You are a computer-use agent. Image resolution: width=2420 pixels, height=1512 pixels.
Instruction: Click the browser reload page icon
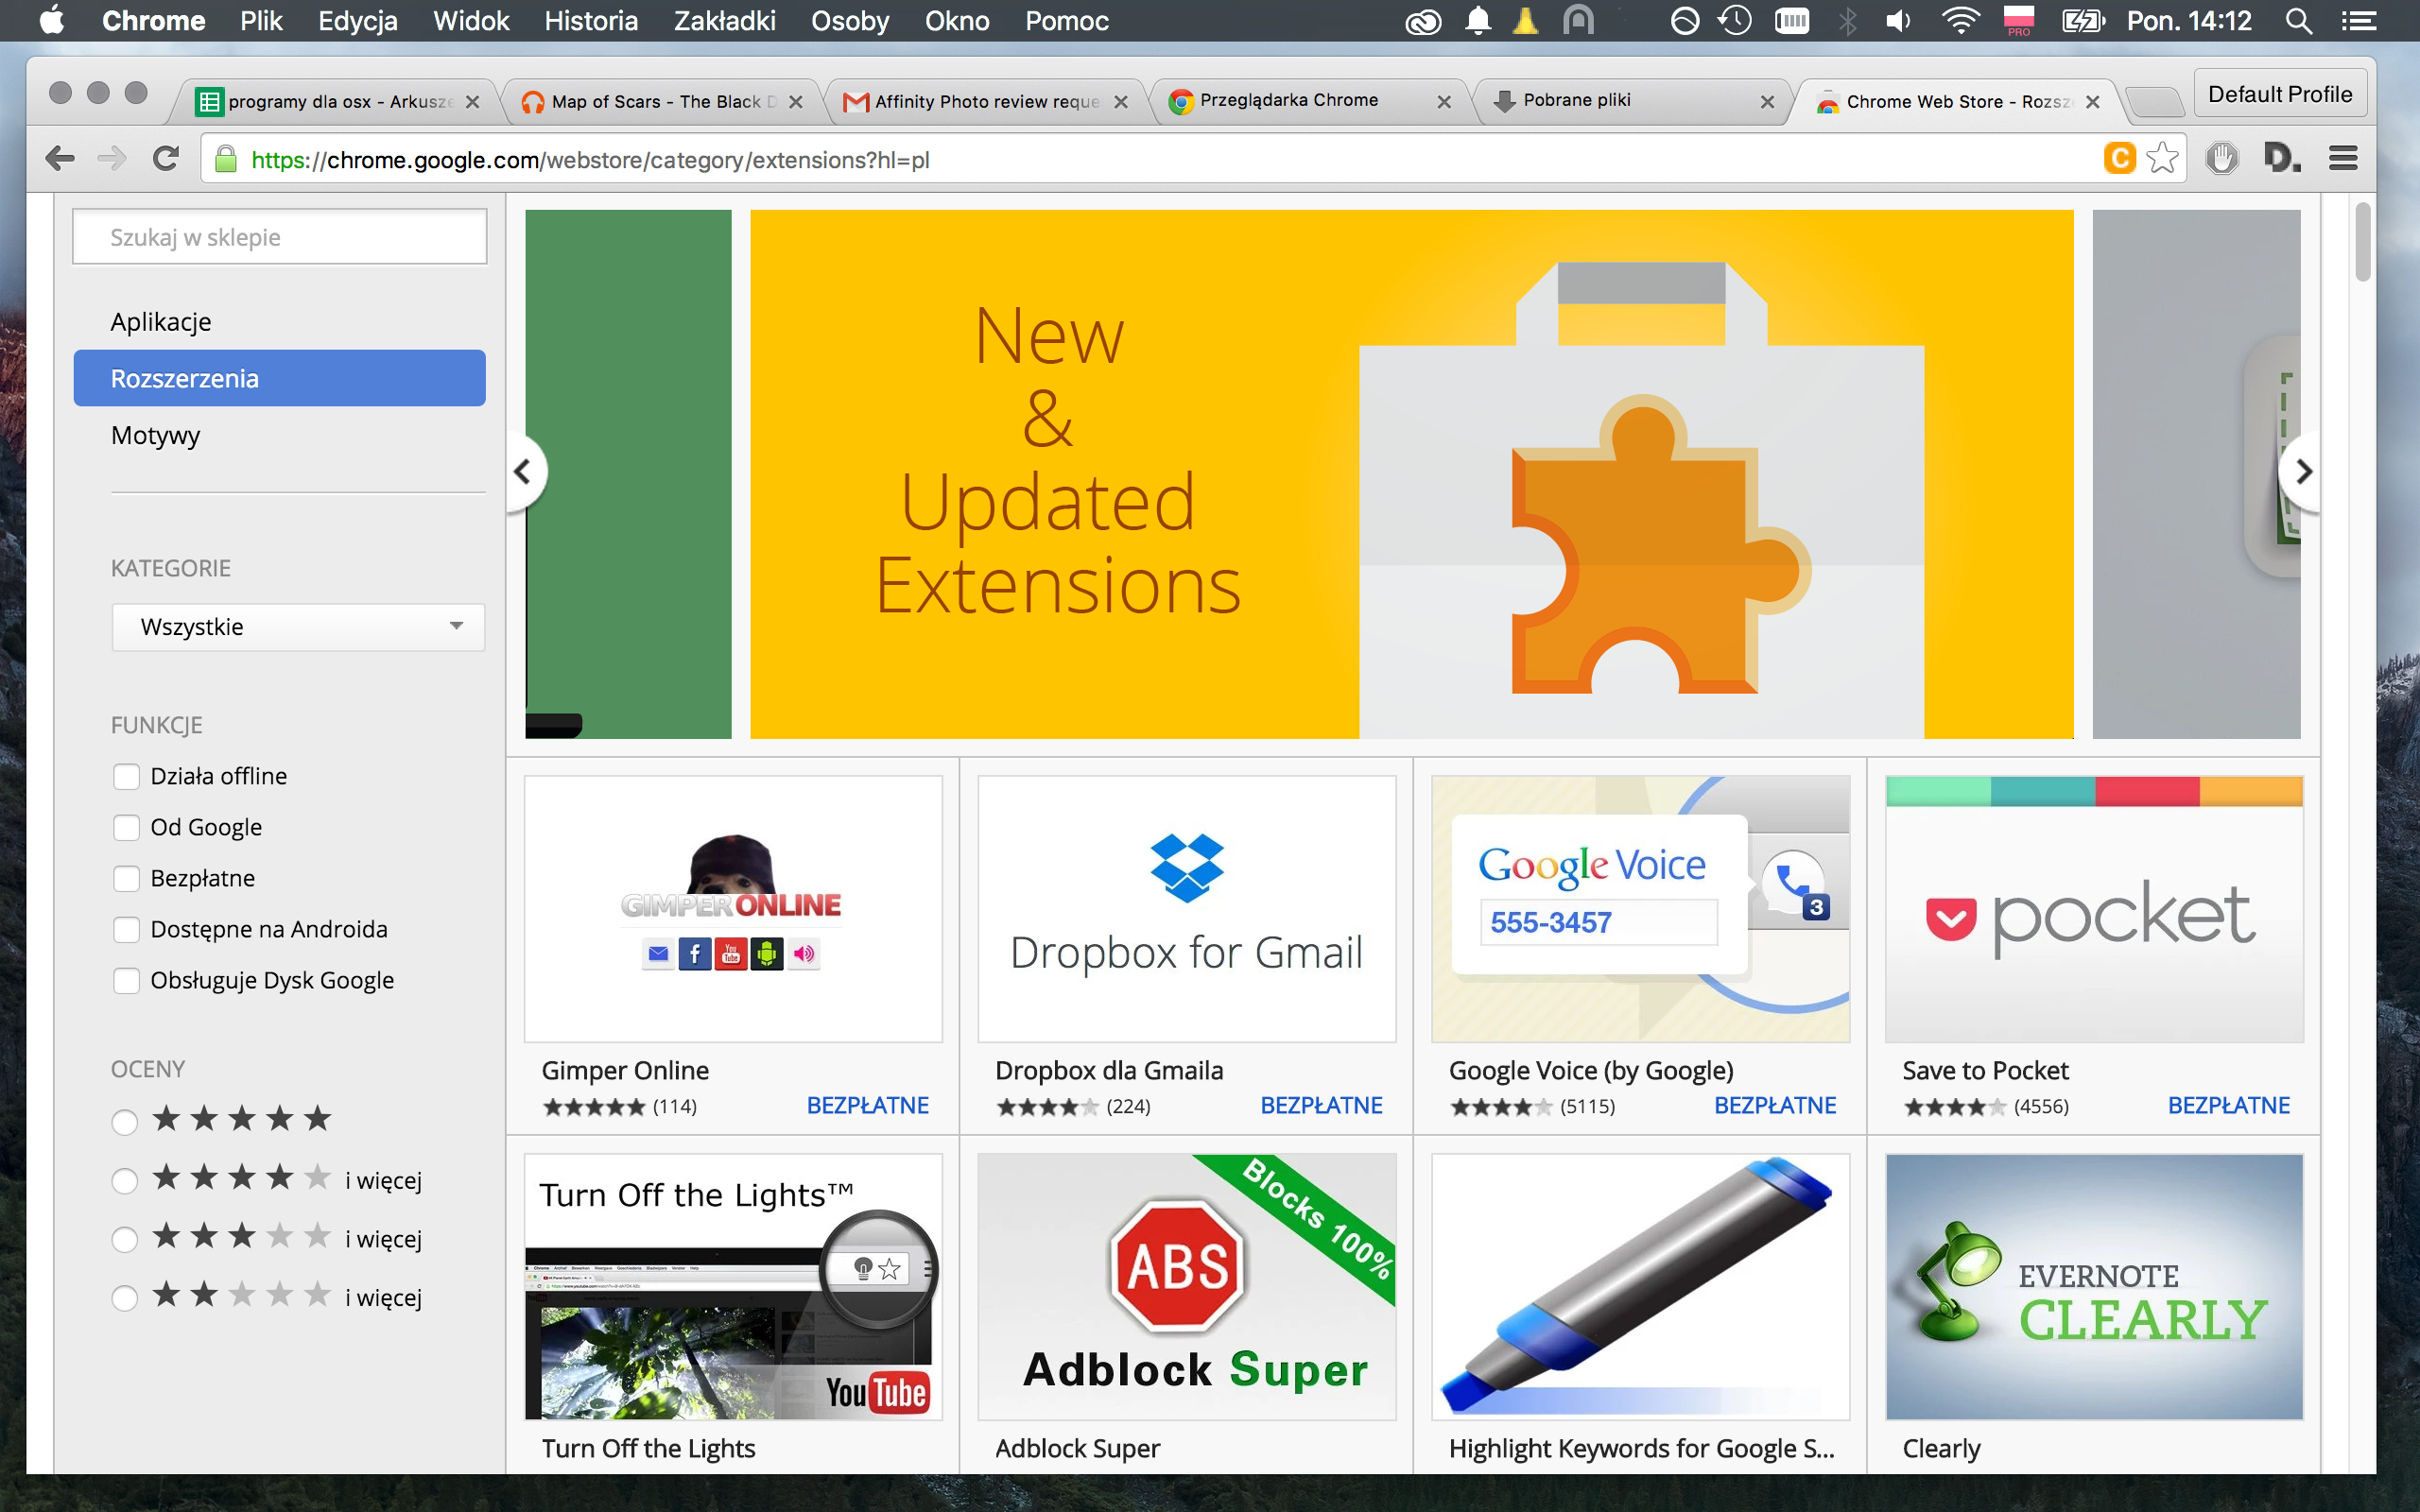166,158
